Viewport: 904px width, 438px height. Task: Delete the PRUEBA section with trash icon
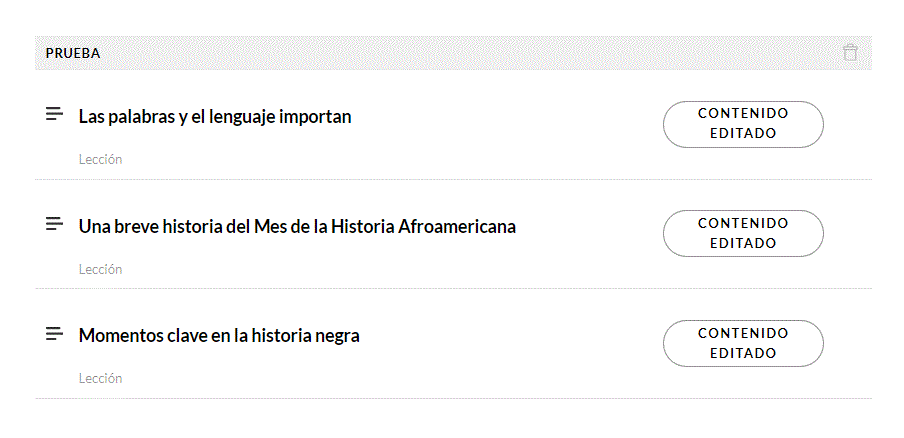point(850,53)
